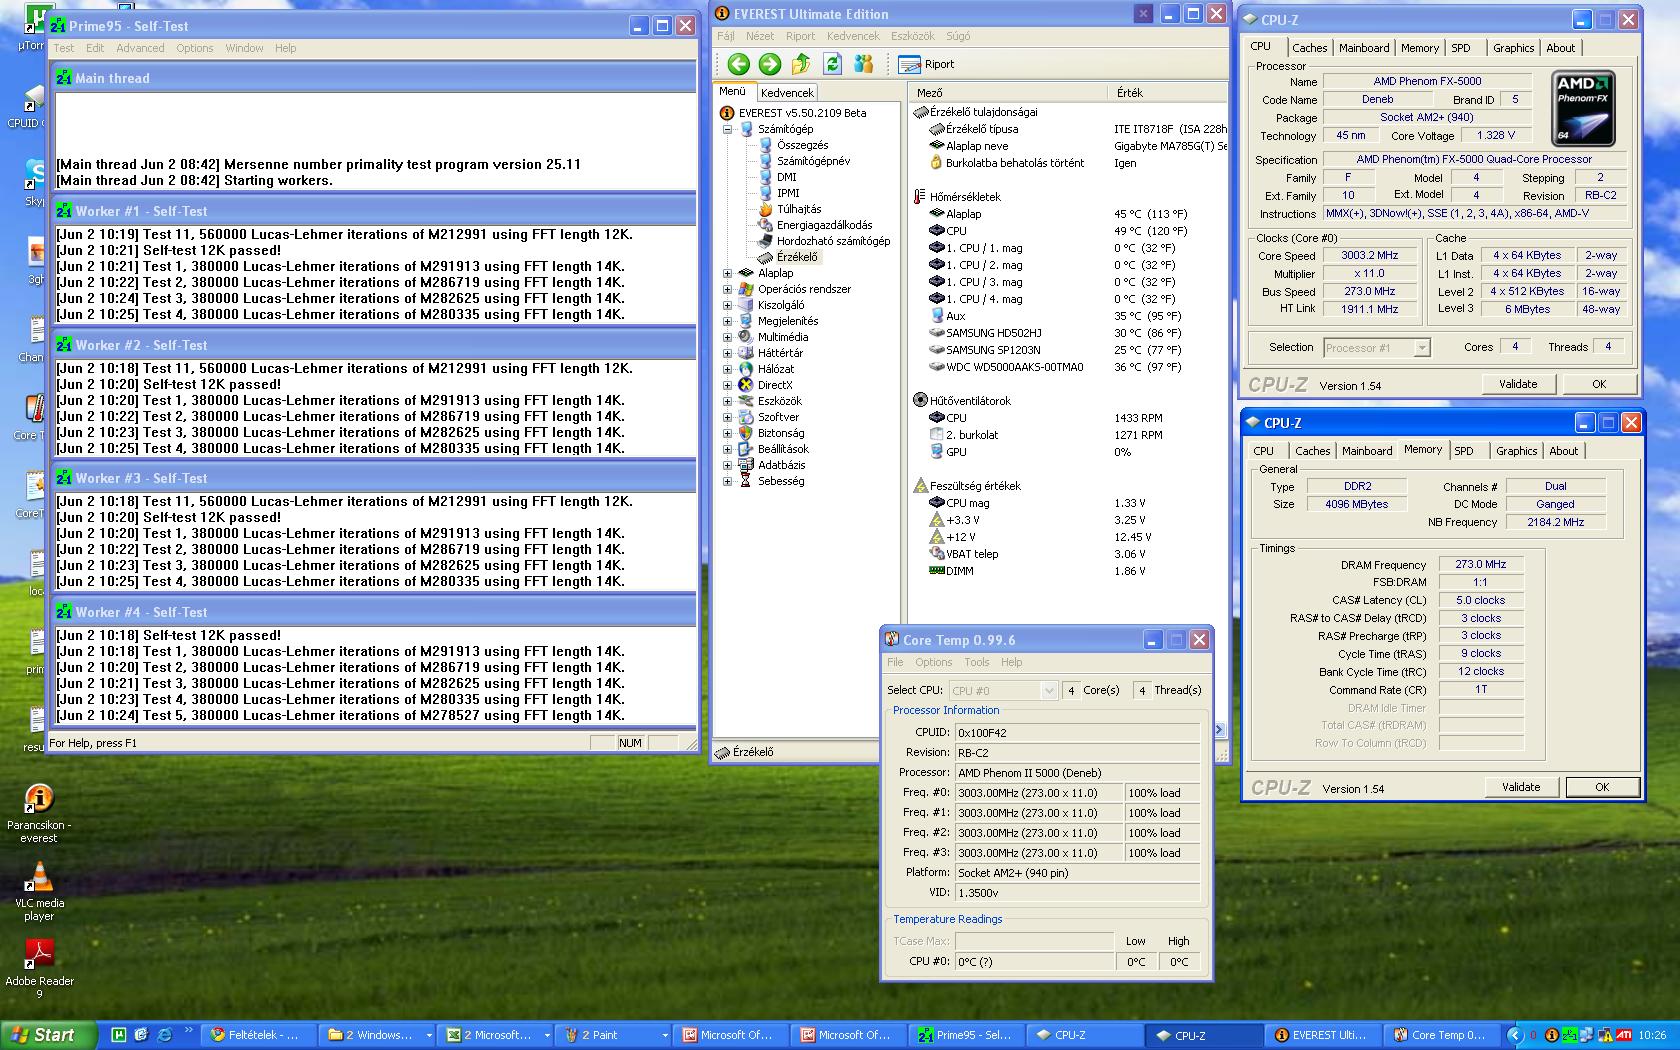Select Túlhajtás tree item
The height and width of the screenshot is (1050, 1680).
coord(799,209)
